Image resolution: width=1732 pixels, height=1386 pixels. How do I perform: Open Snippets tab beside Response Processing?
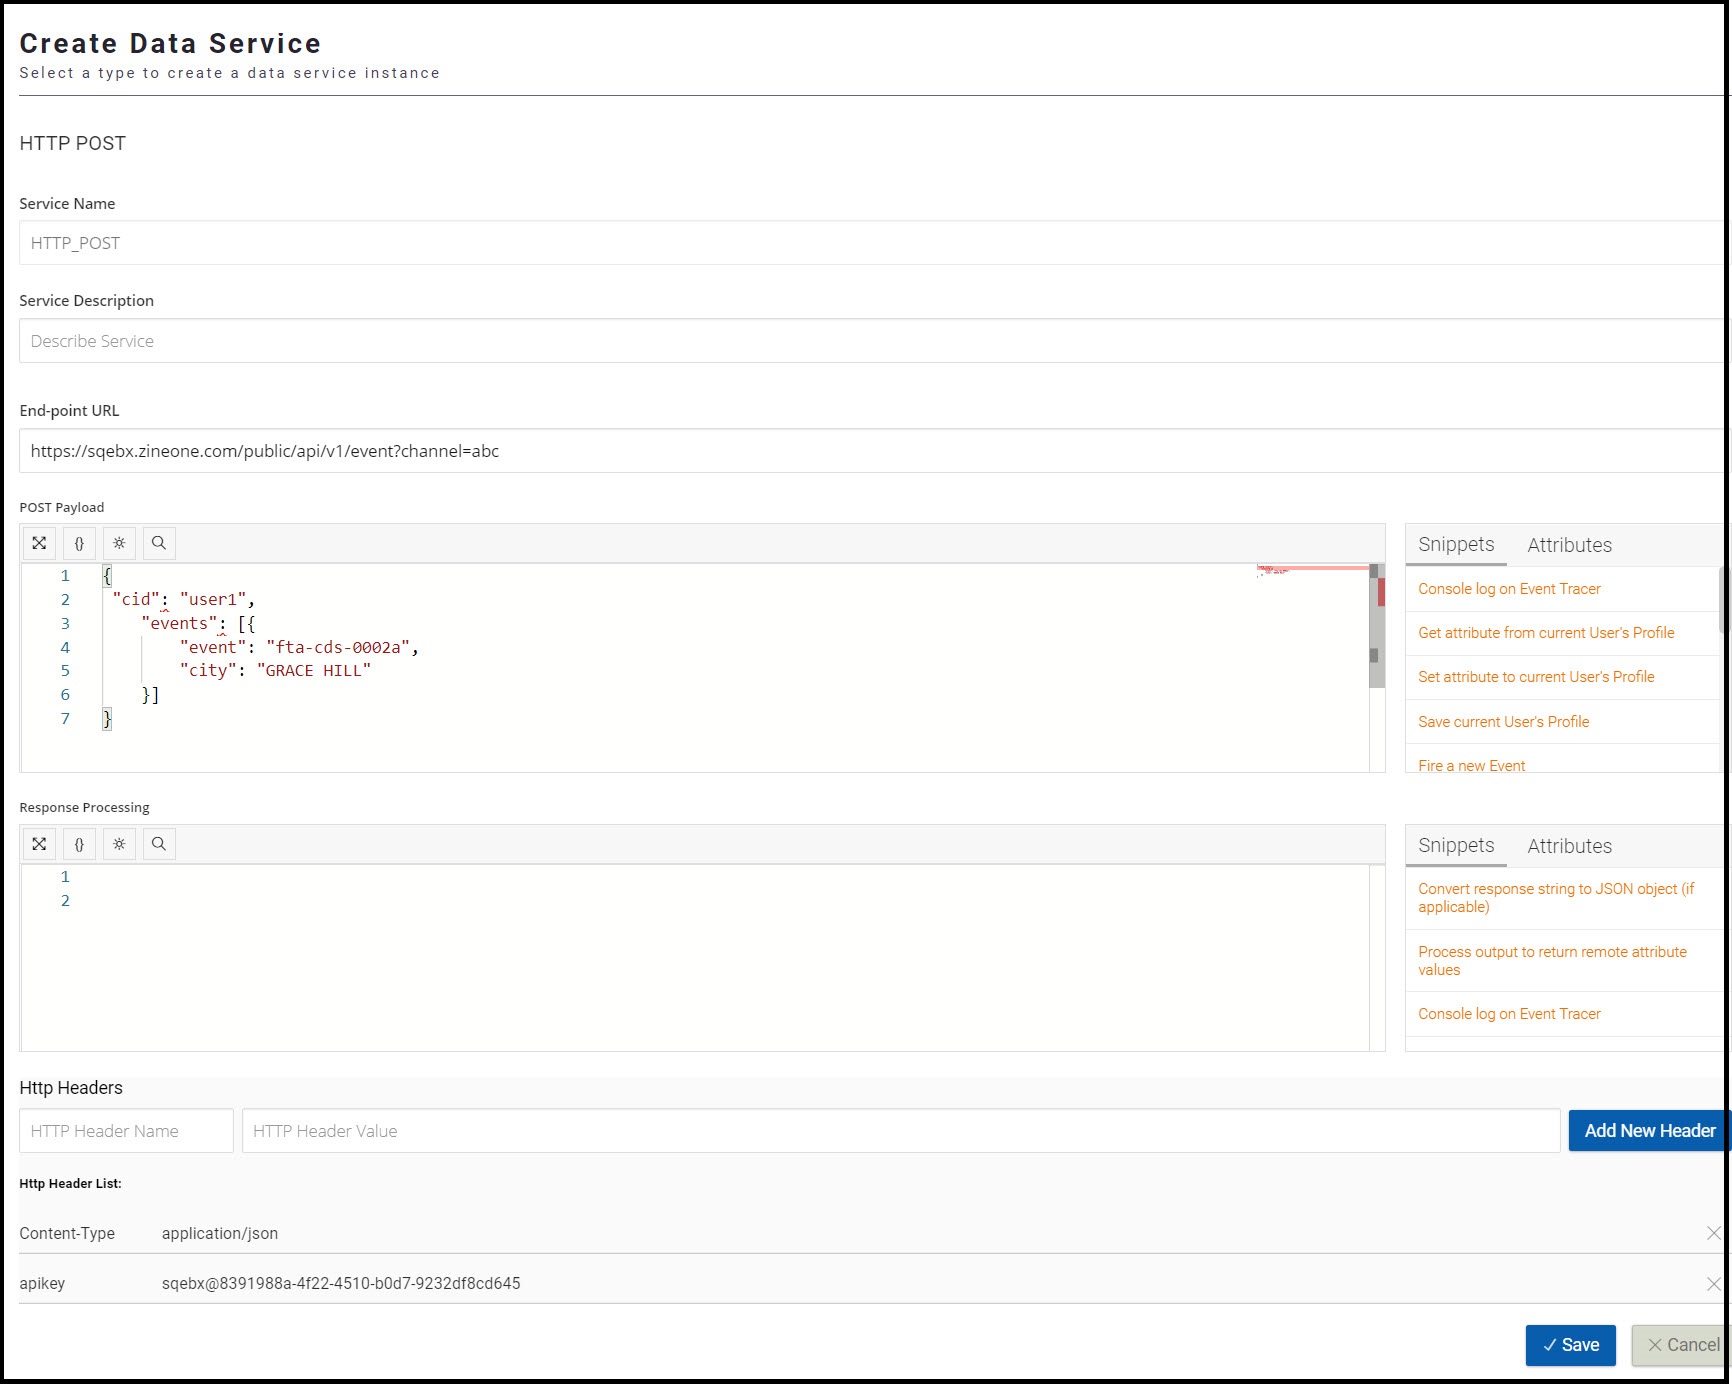(1456, 846)
